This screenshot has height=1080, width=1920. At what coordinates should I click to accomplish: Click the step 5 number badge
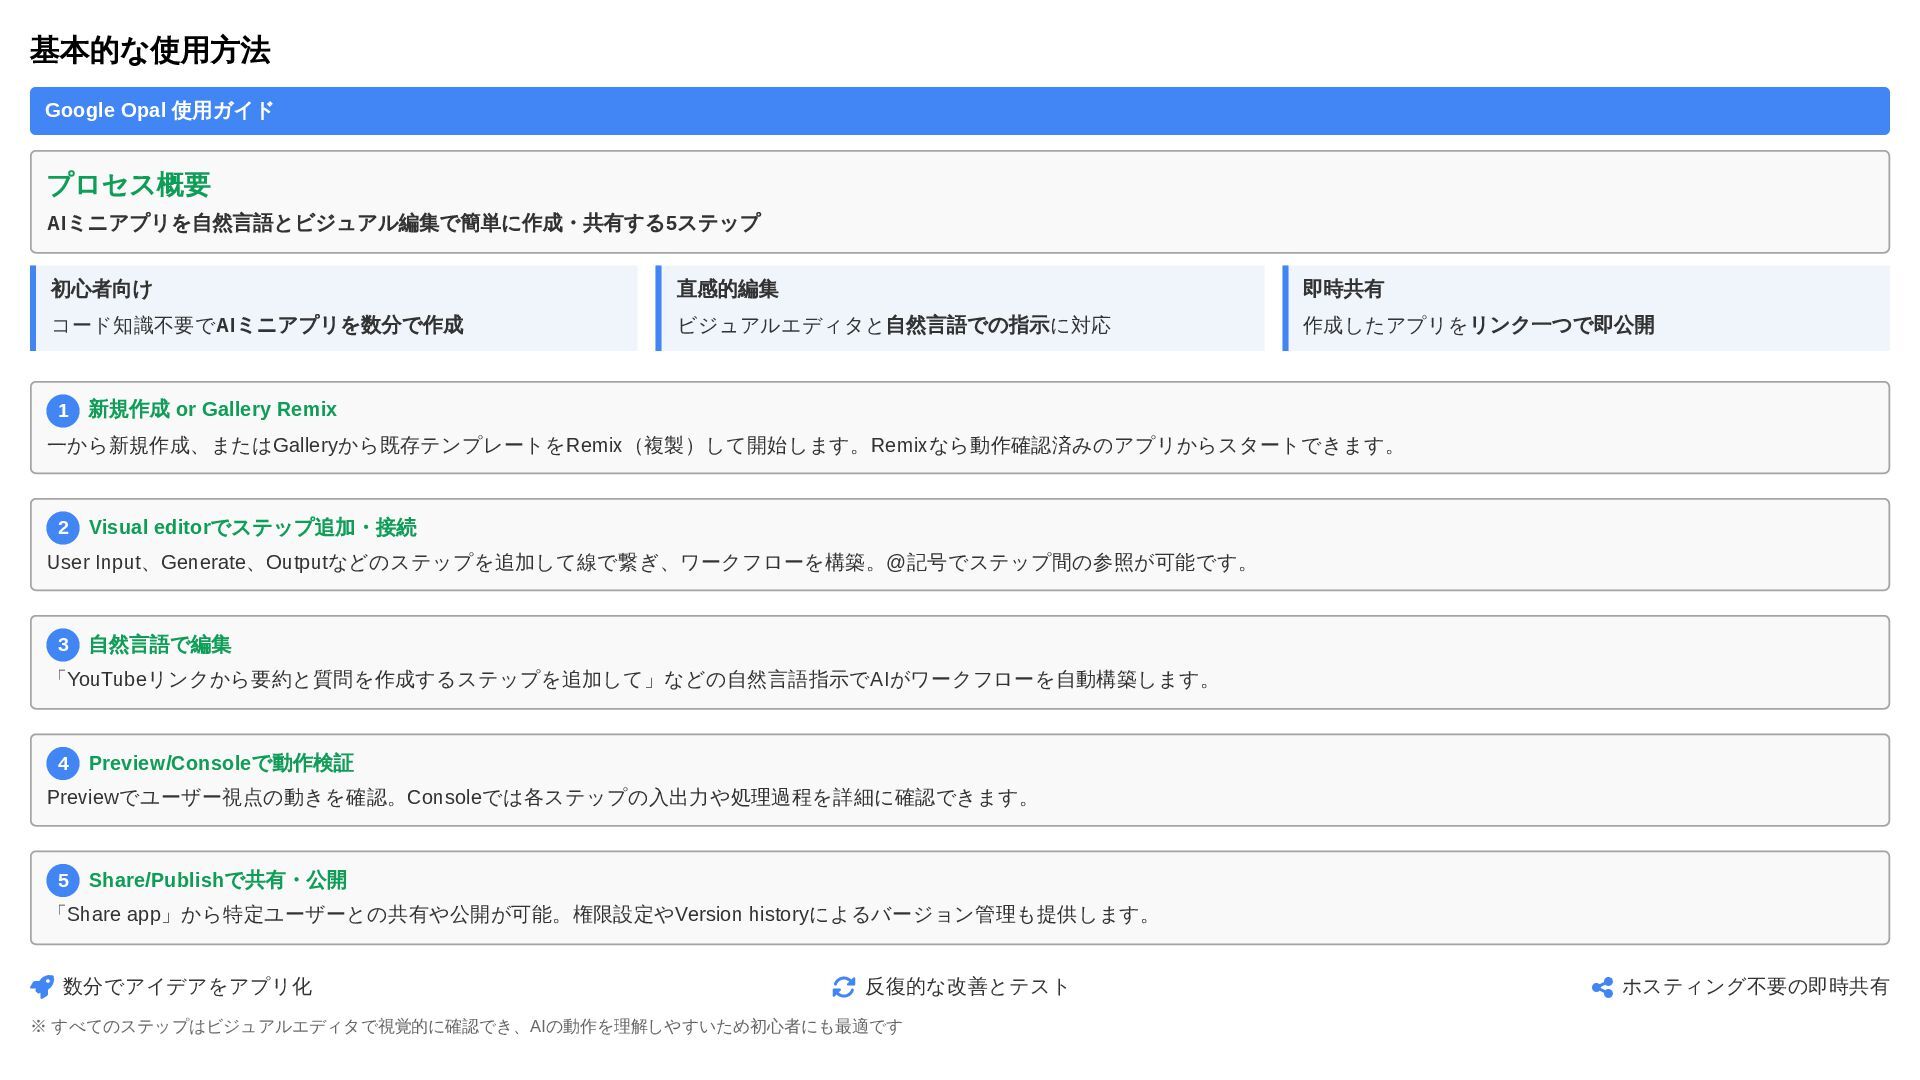pos(63,881)
